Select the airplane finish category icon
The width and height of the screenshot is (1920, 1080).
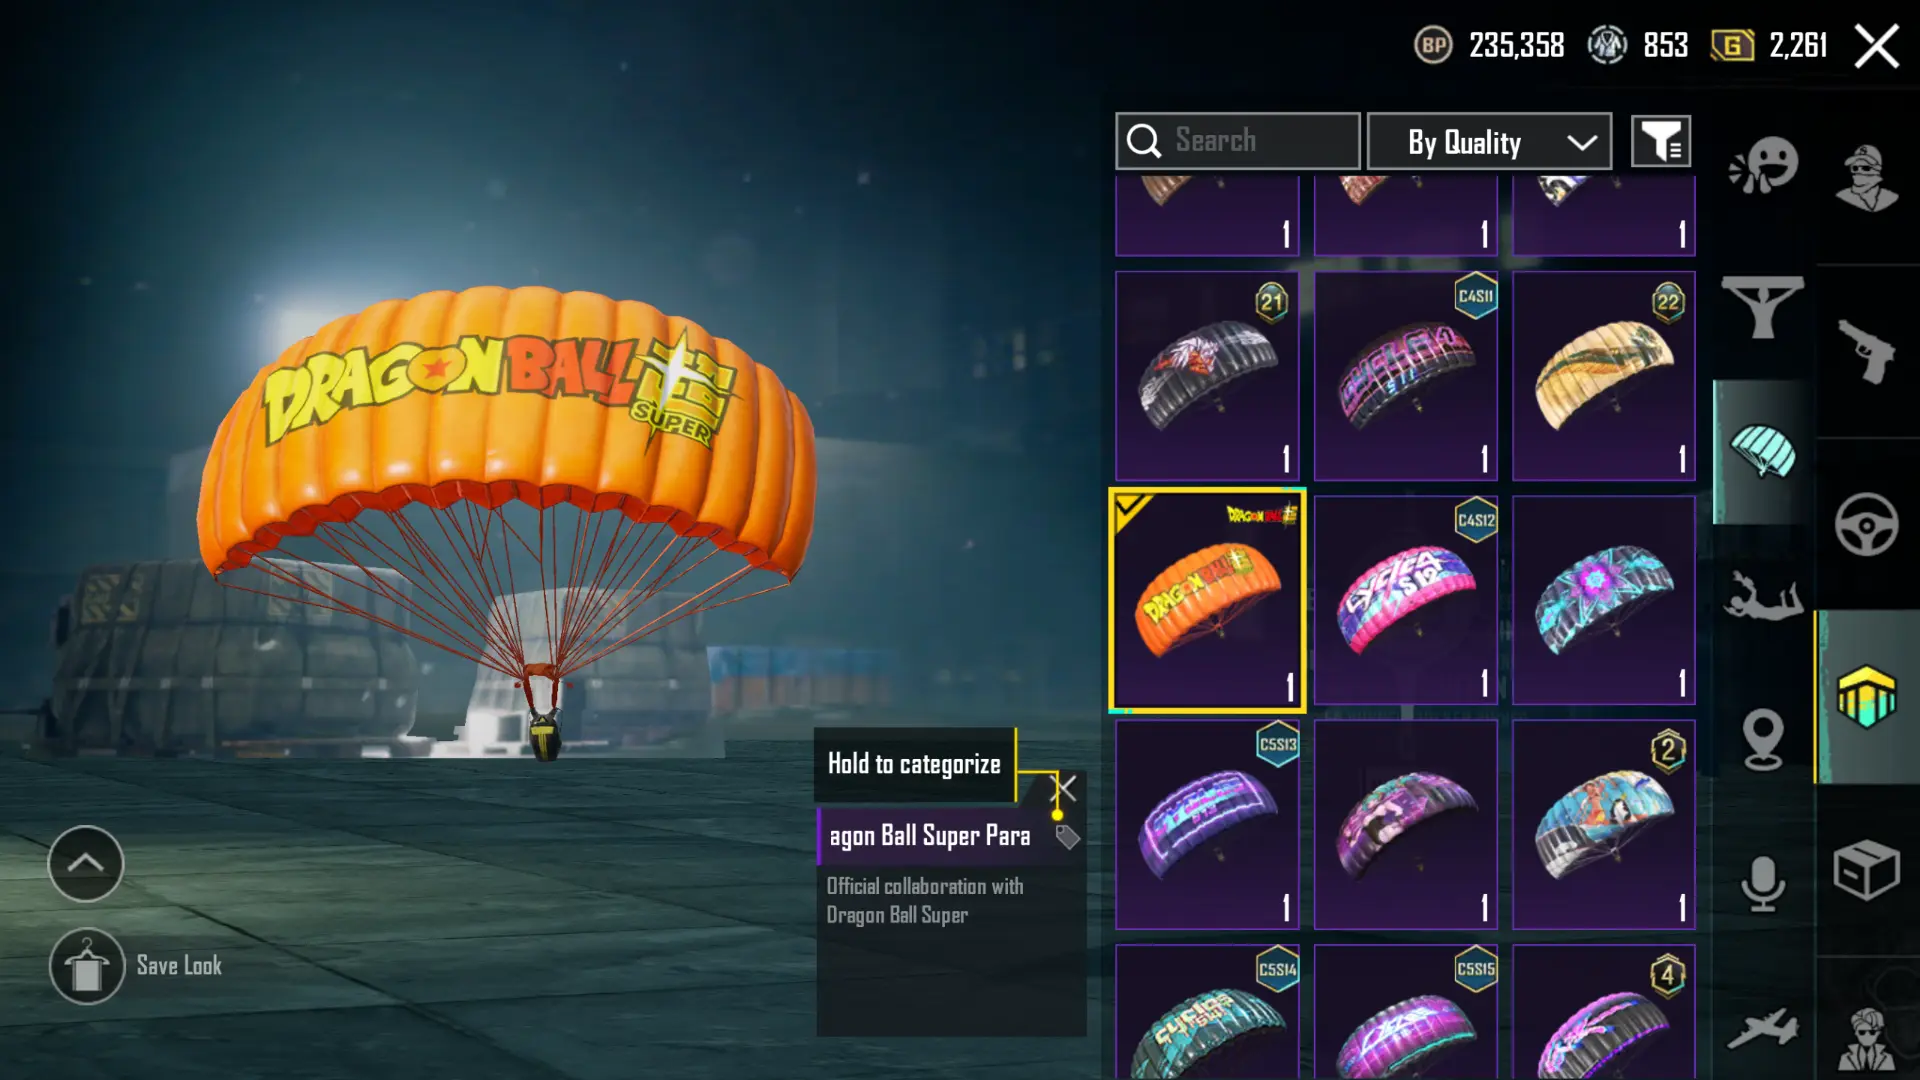click(1762, 1028)
